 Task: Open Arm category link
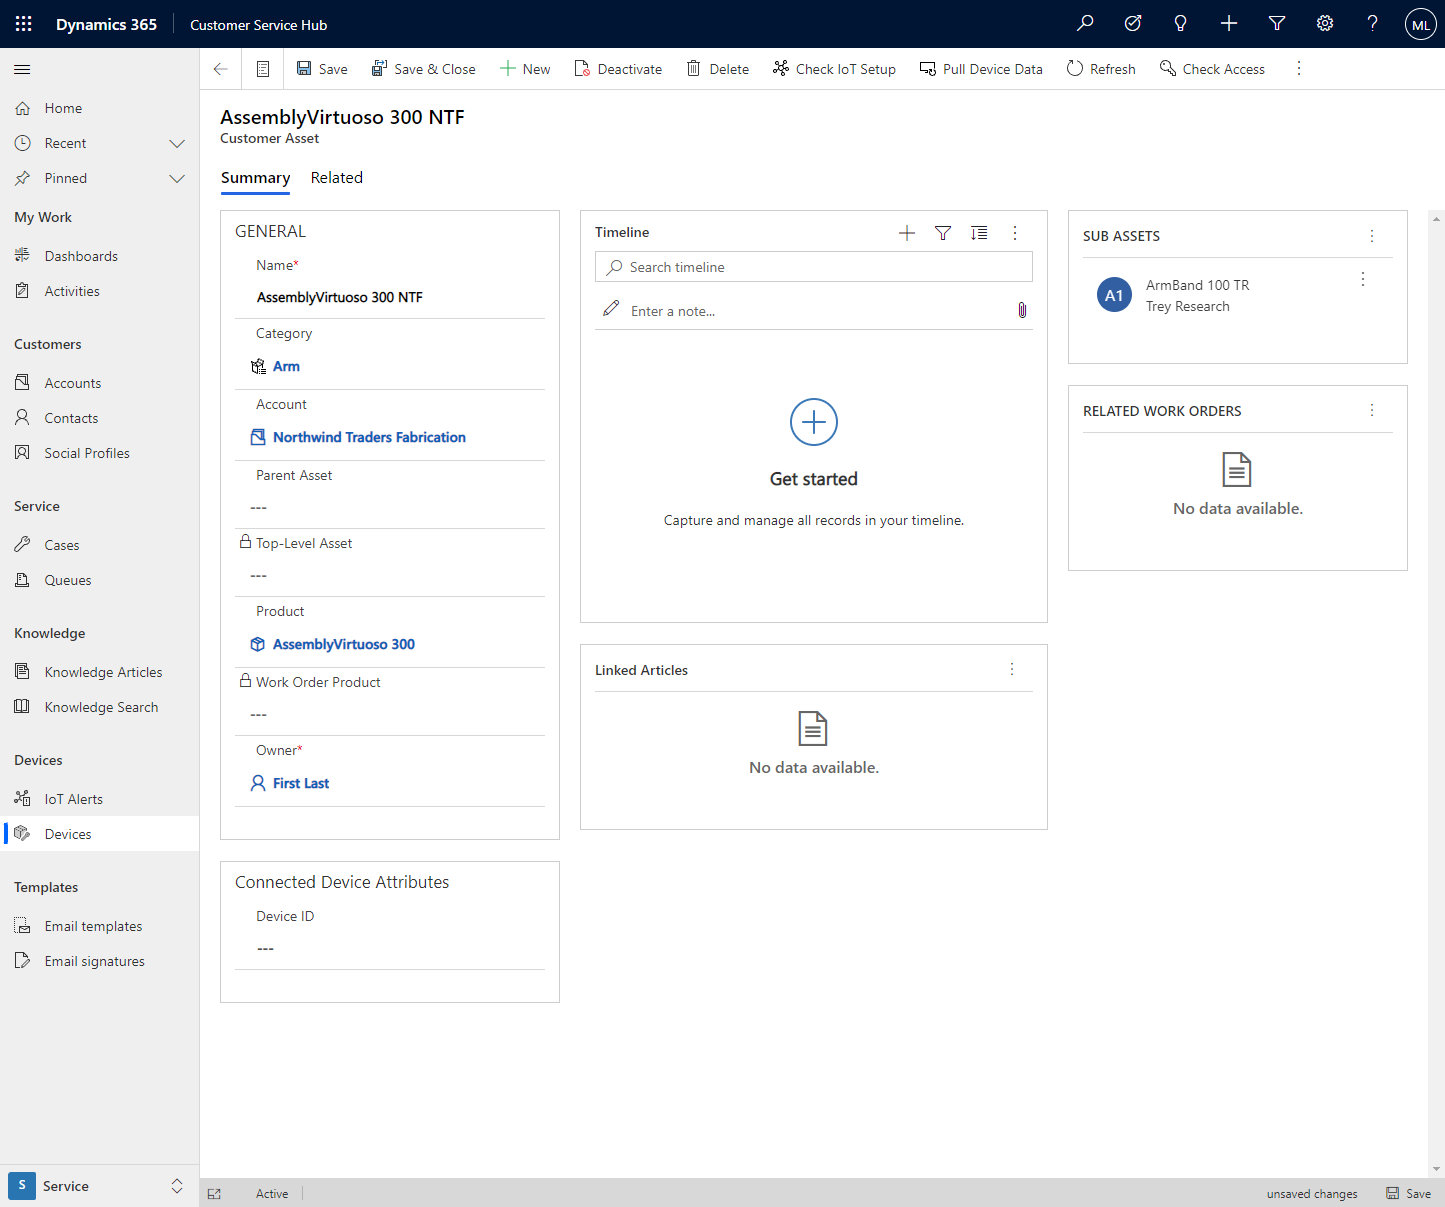(x=286, y=366)
